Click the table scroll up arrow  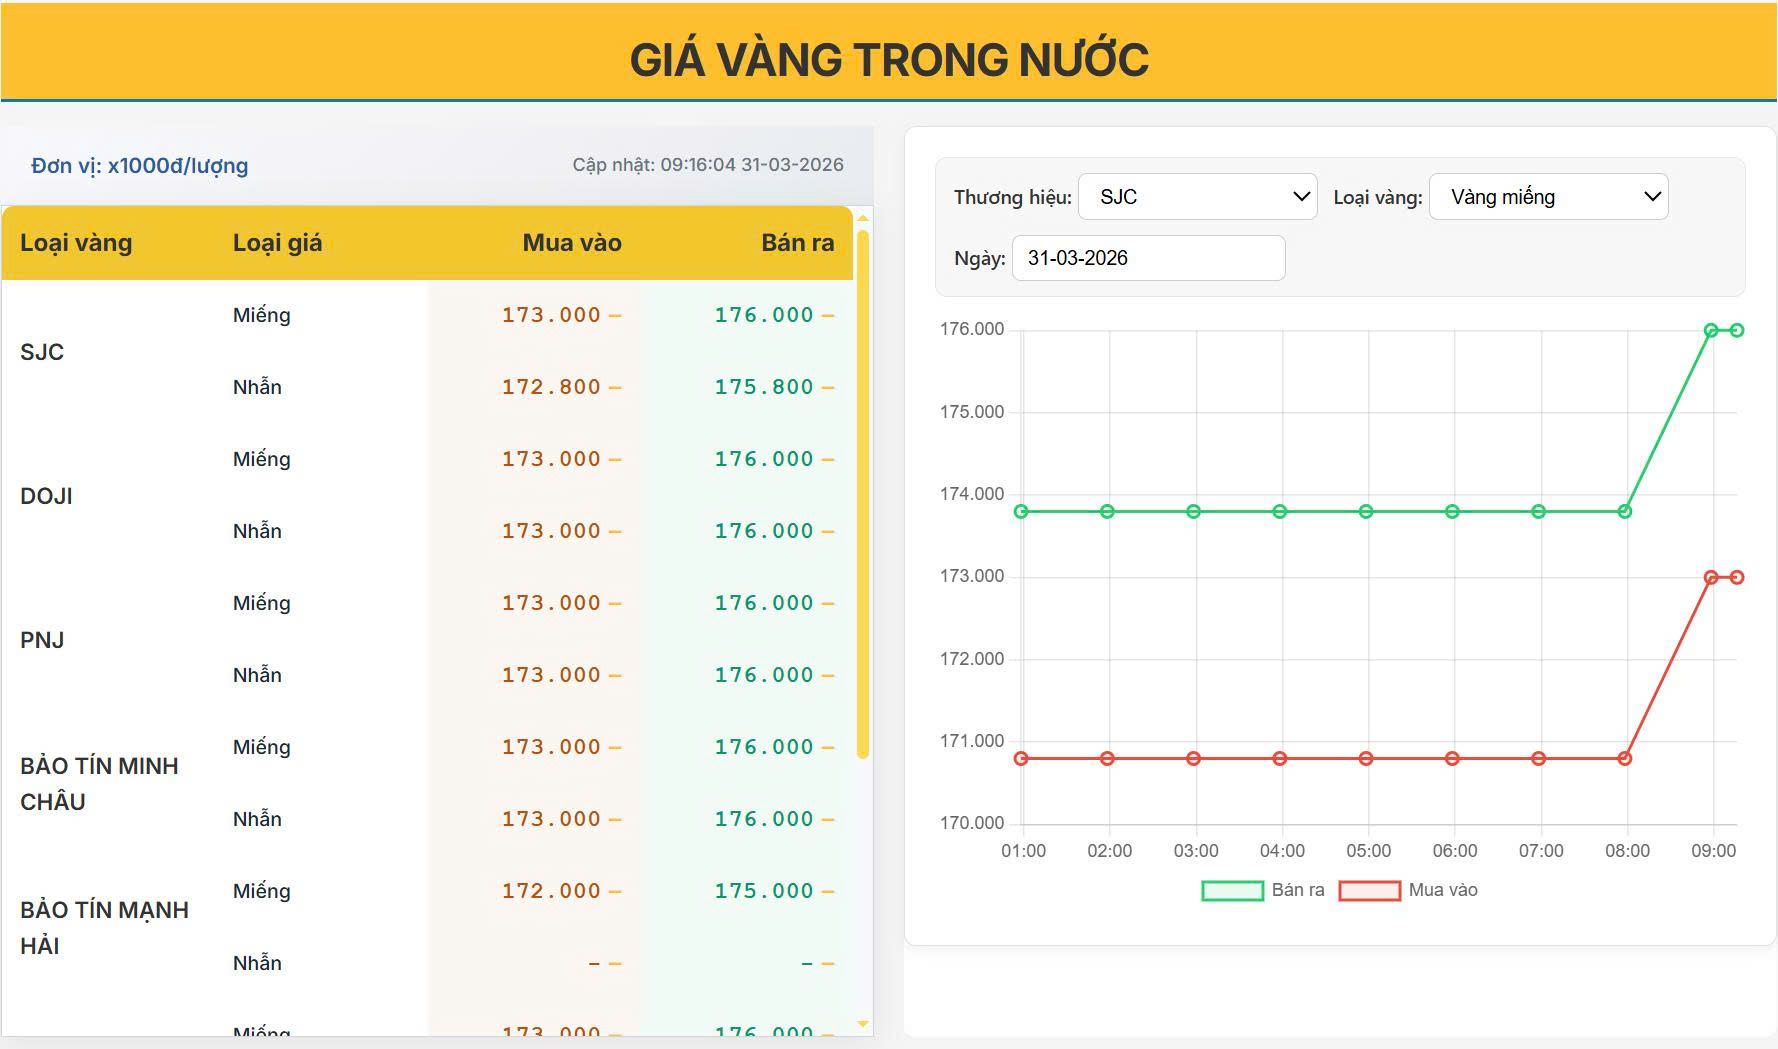(x=863, y=217)
